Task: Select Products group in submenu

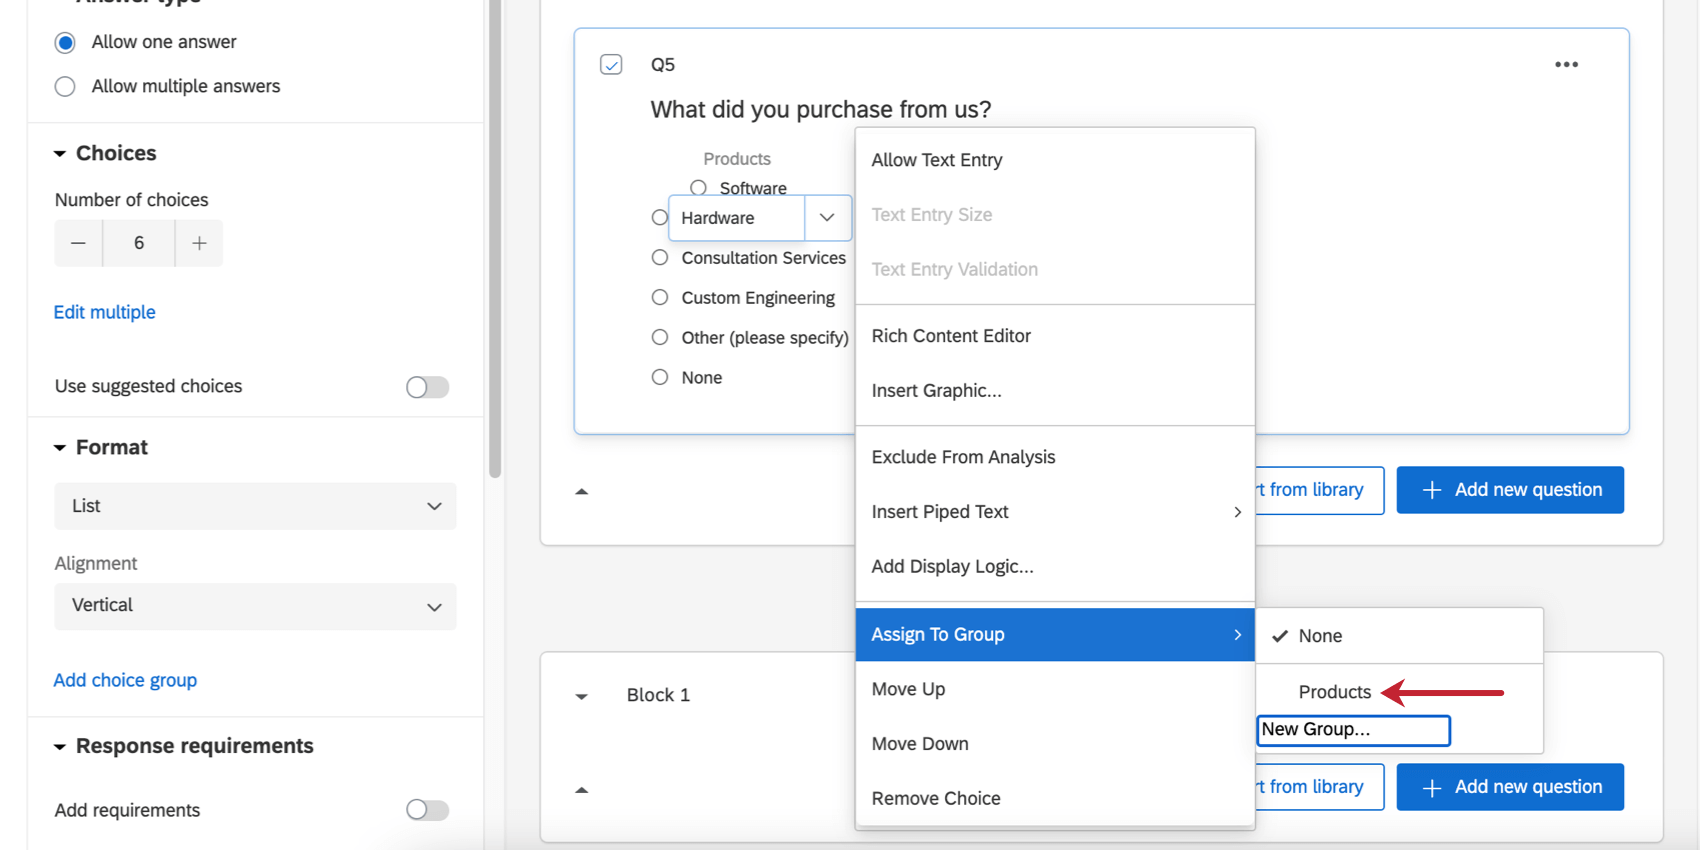Action: point(1334,692)
